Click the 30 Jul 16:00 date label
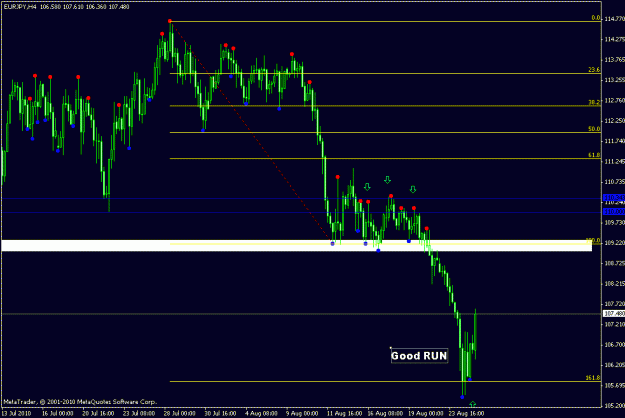 [x=220, y=414]
